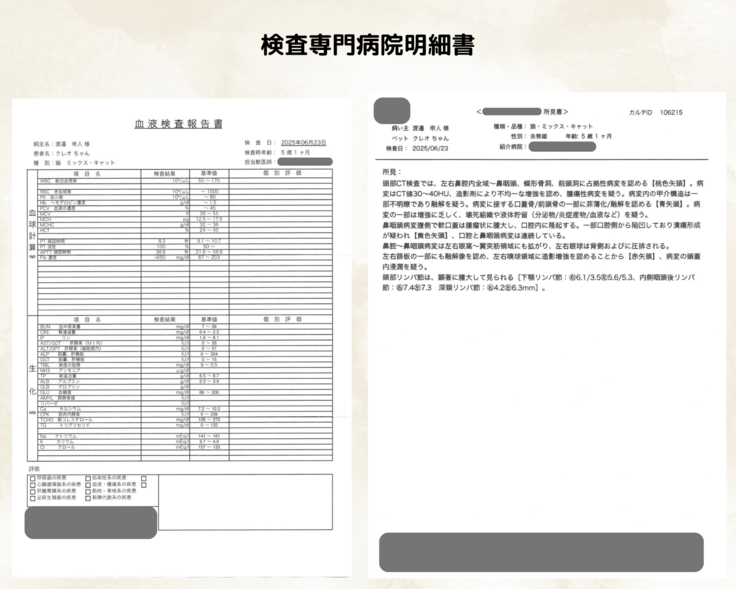Check the first checkbox in 評価 section
The width and height of the screenshot is (736, 589).
point(32,478)
